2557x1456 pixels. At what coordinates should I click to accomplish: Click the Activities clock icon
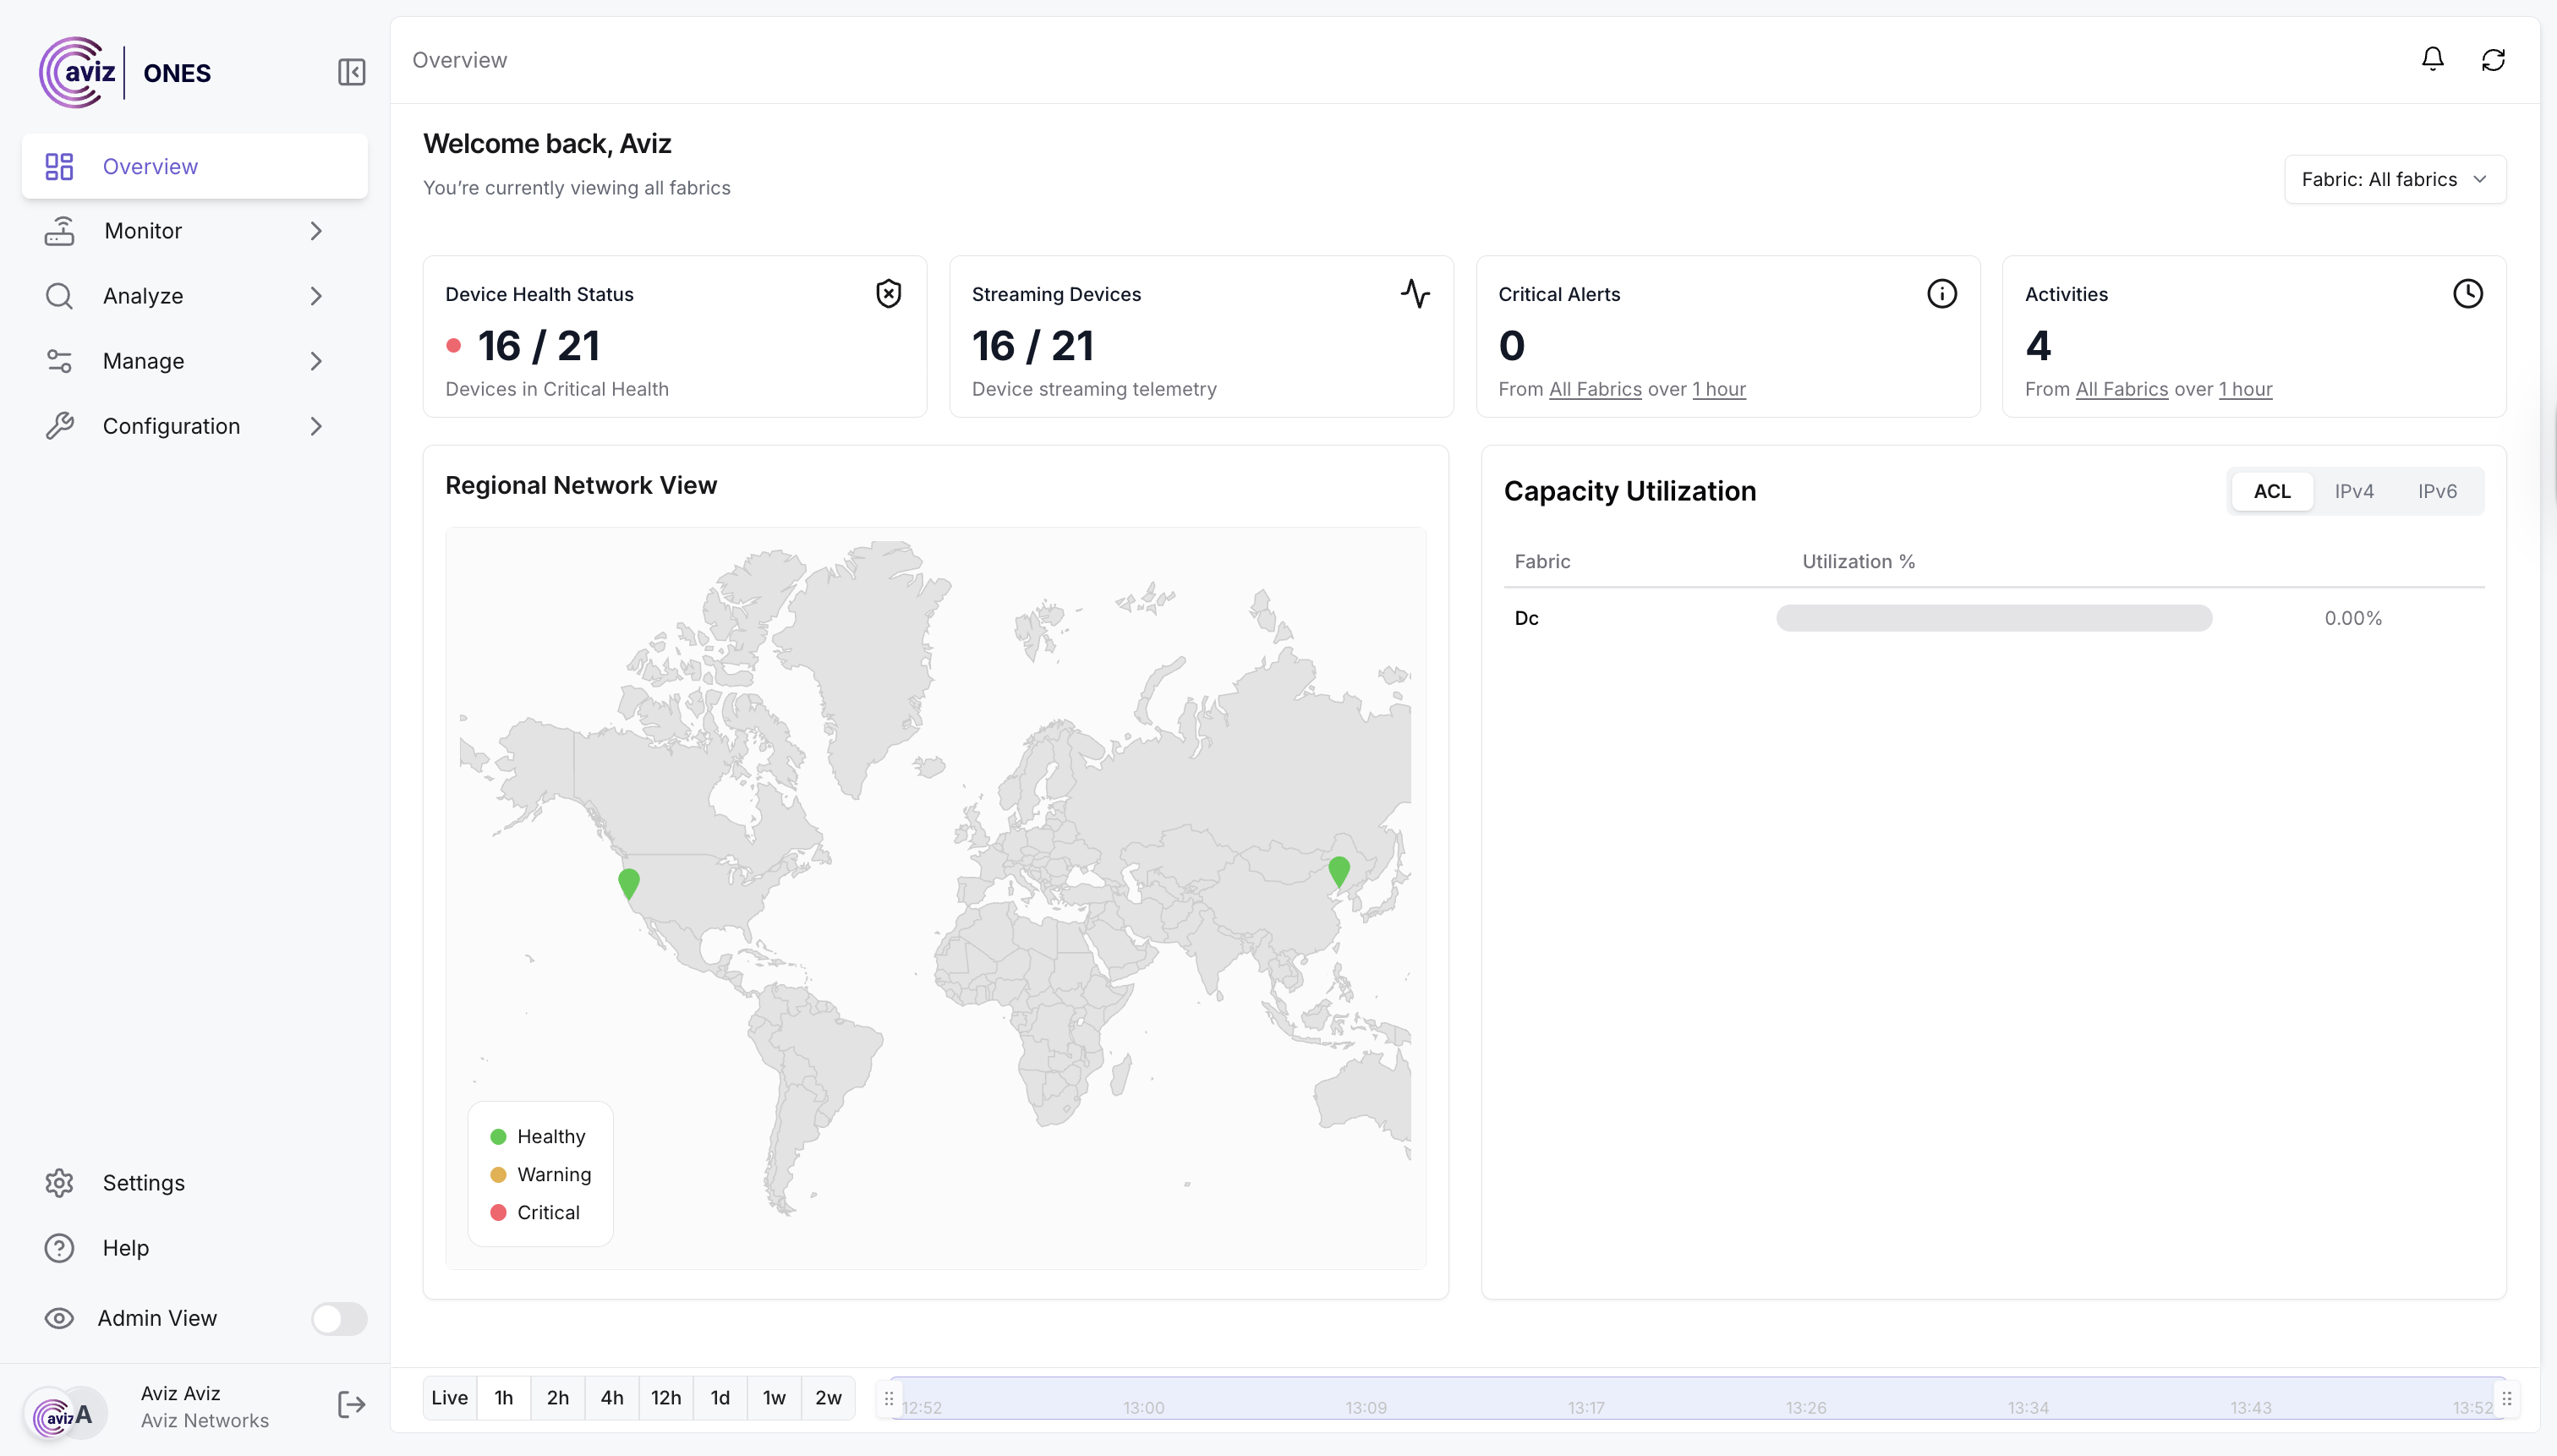click(x=2467, y=293)
